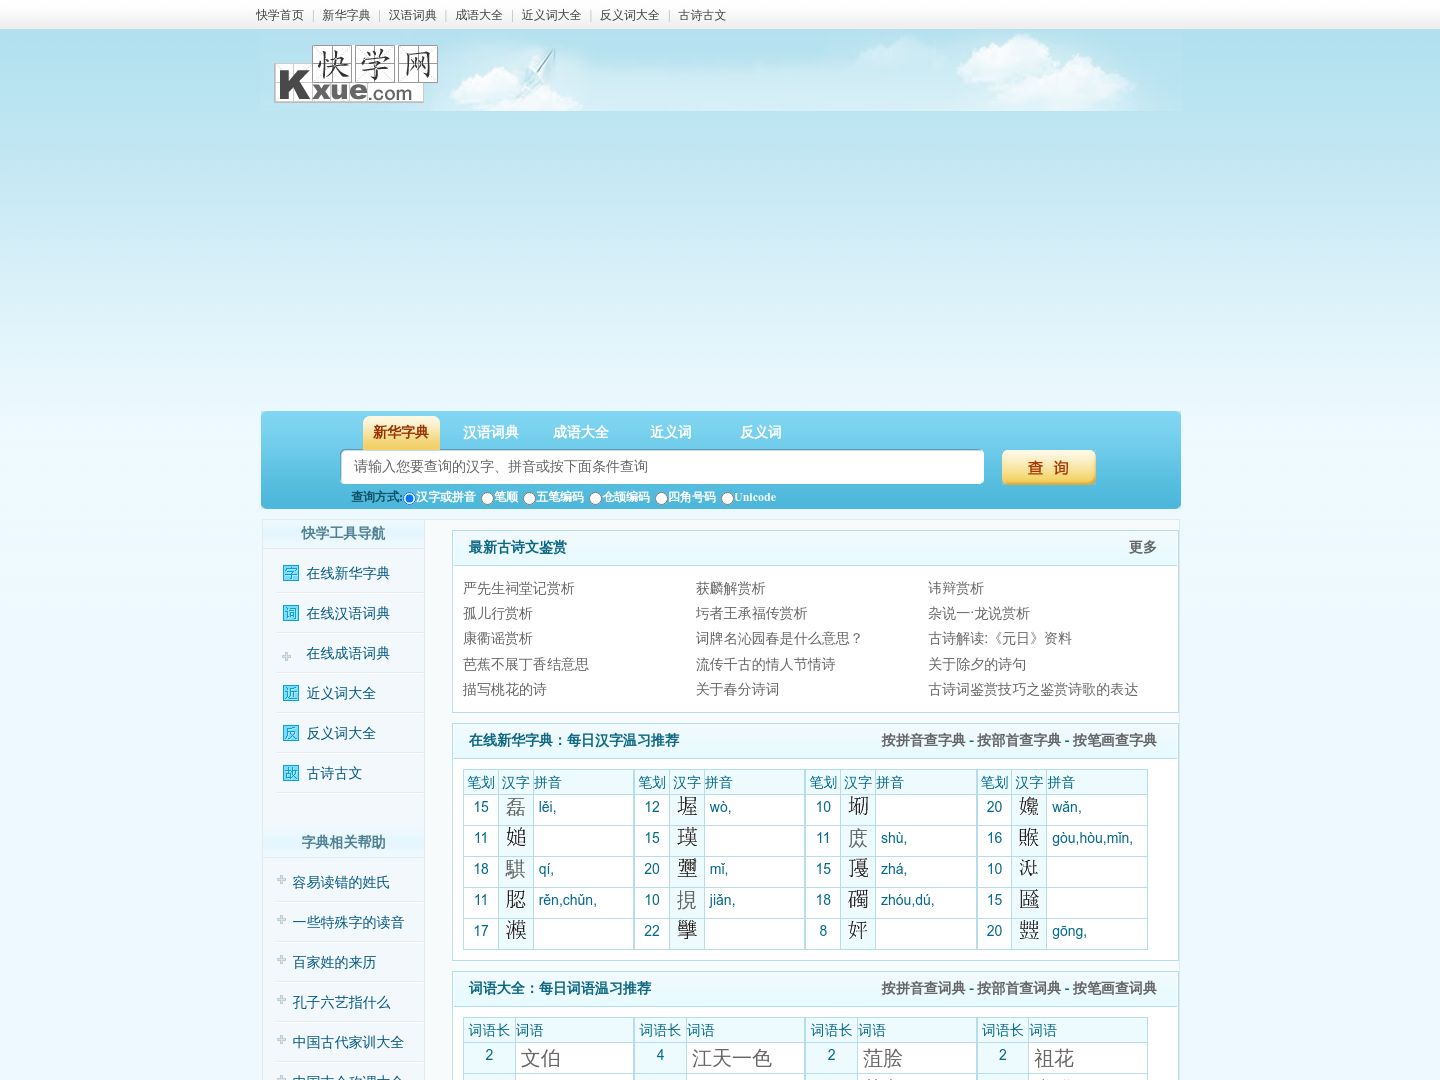Image resolution: width=1440 pixels, height=1080 pixels.
Task: Open the word 文伯
Action: click(x=540, y=1058)
